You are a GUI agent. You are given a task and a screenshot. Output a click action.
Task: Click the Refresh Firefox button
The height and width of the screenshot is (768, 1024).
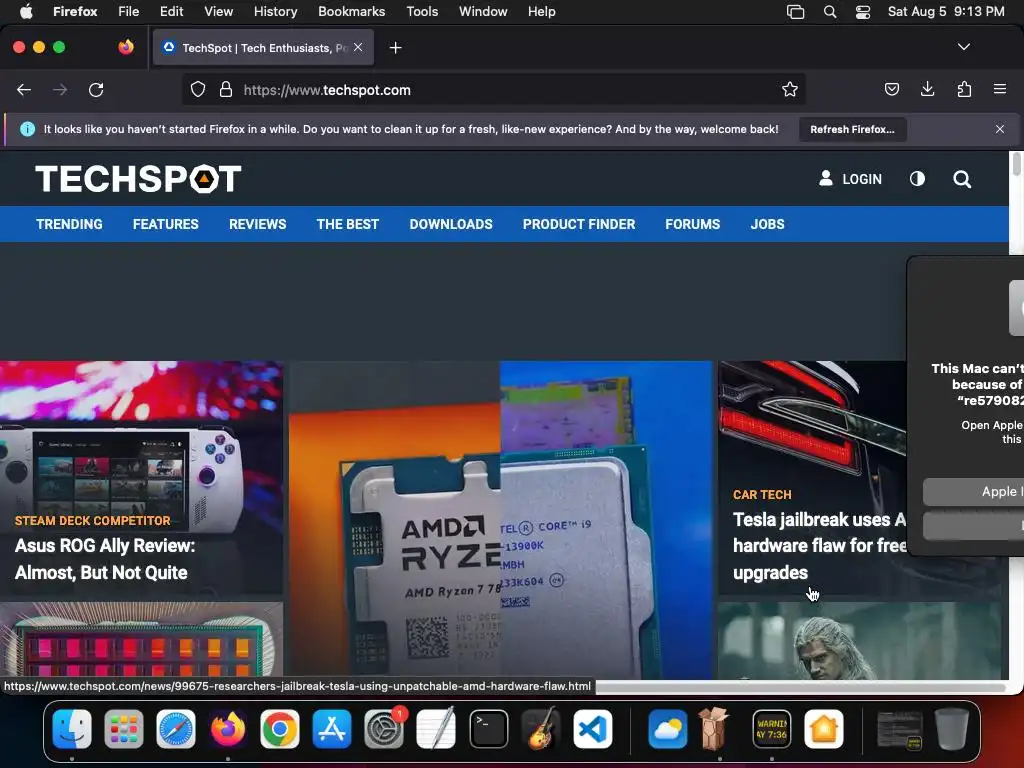(x=852, y=129)
